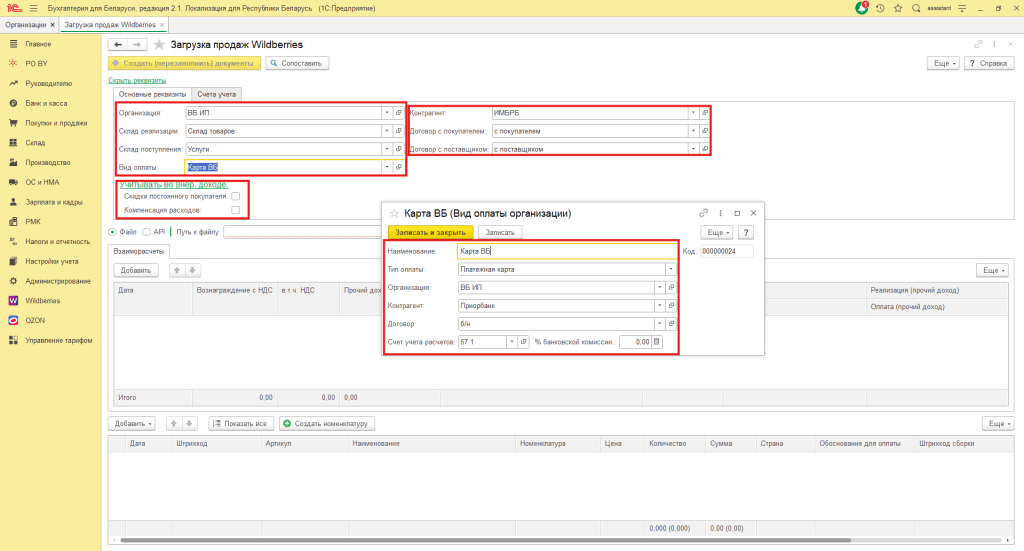Click the calculator icon in bank commission field

click(x=658, y=342)
